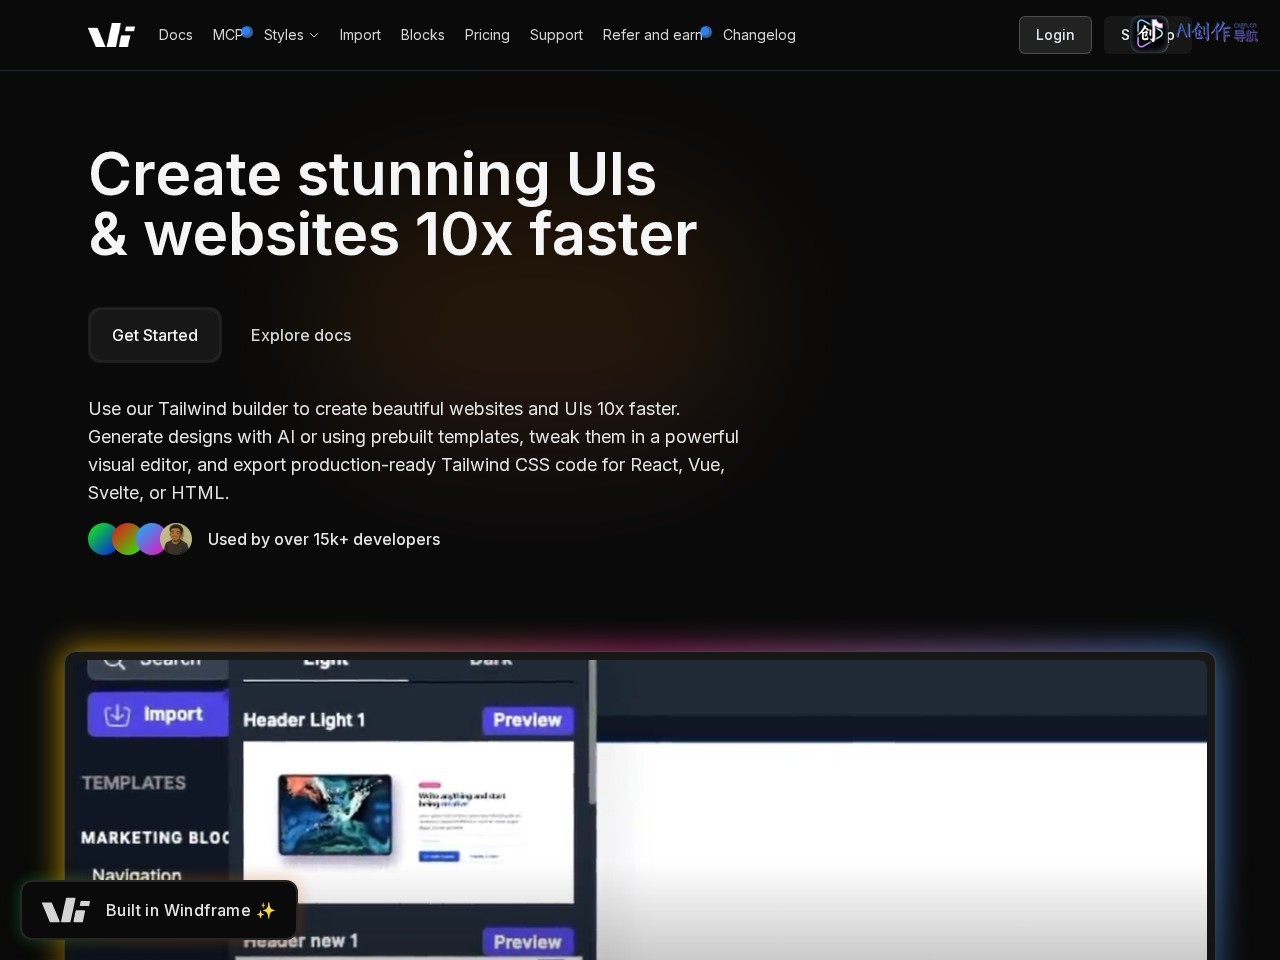Follow the Explore docs link

pyautogui.click(x=301, y=335)
